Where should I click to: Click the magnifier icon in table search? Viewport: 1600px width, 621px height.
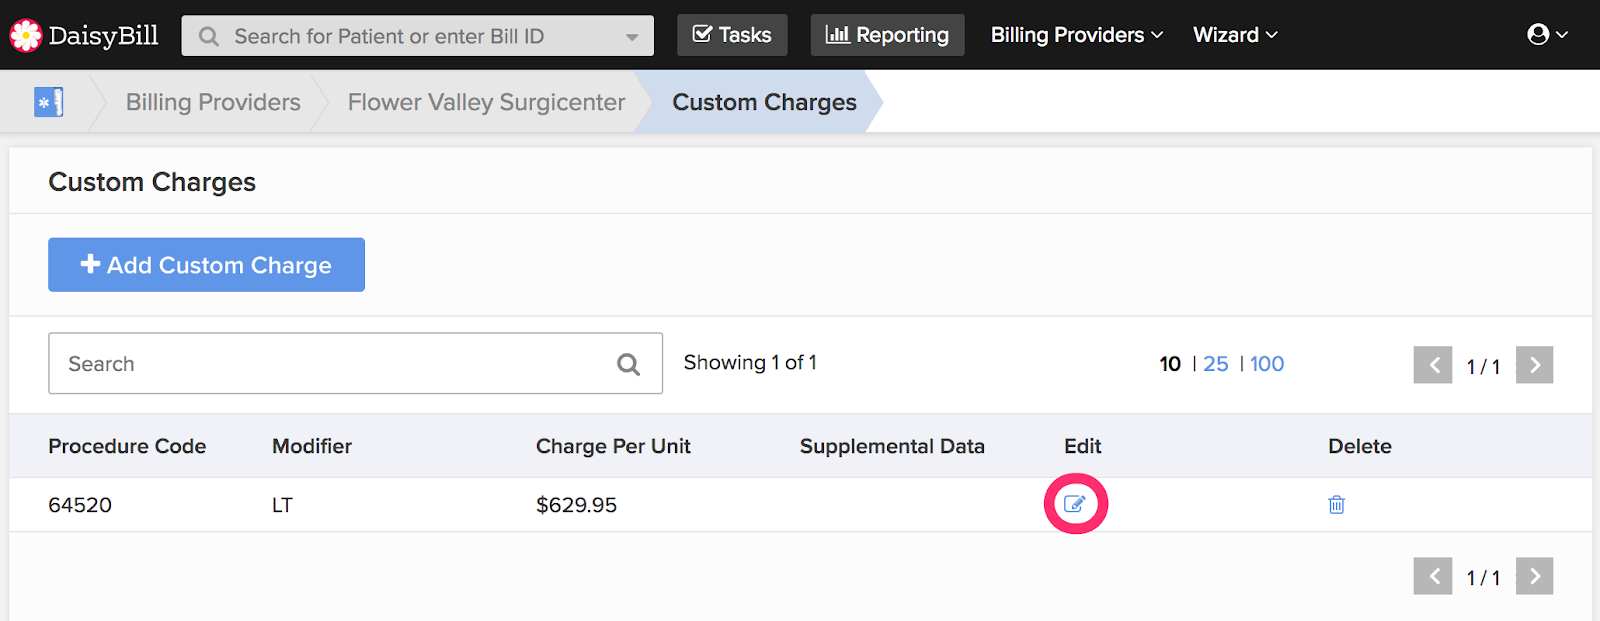tap(628, 364)
